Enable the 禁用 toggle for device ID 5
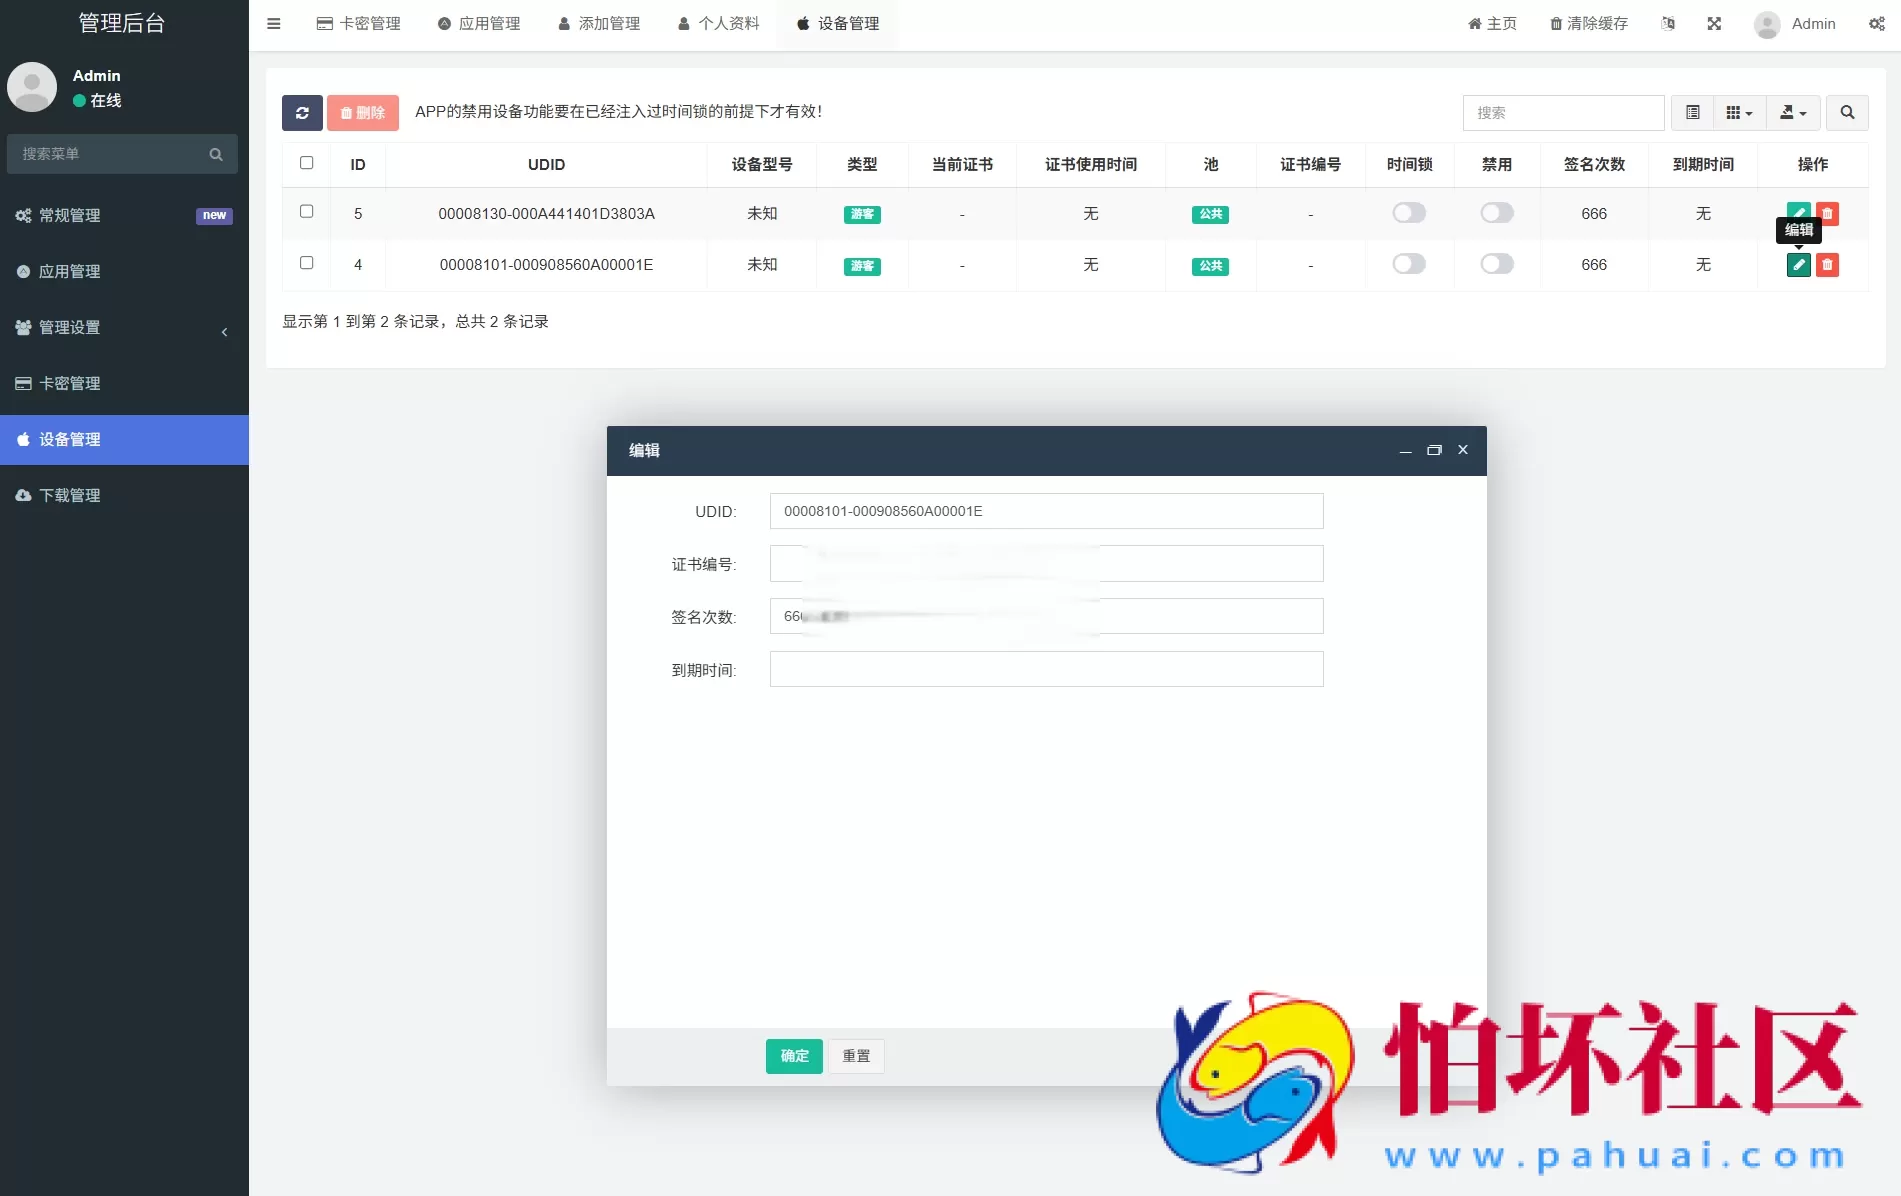Screen dimensions: 1901x1196 point(1496,213)
